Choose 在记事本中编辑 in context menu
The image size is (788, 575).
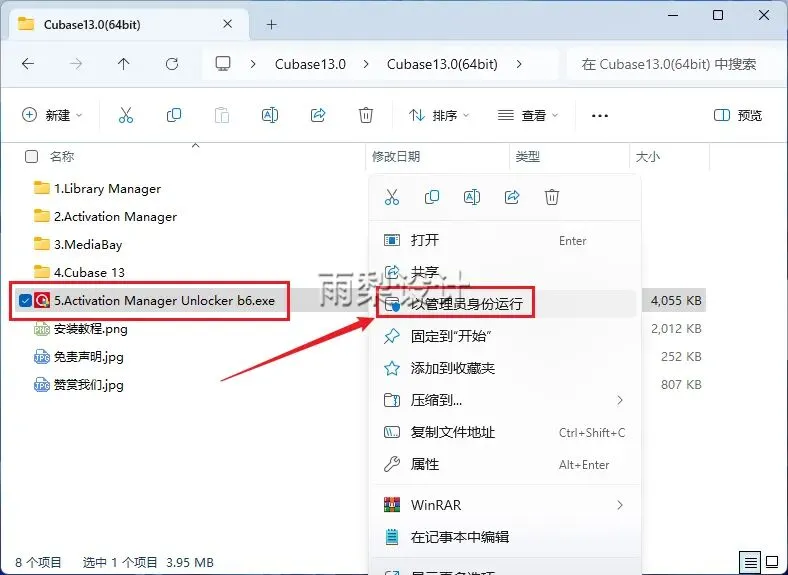point(505,537)
